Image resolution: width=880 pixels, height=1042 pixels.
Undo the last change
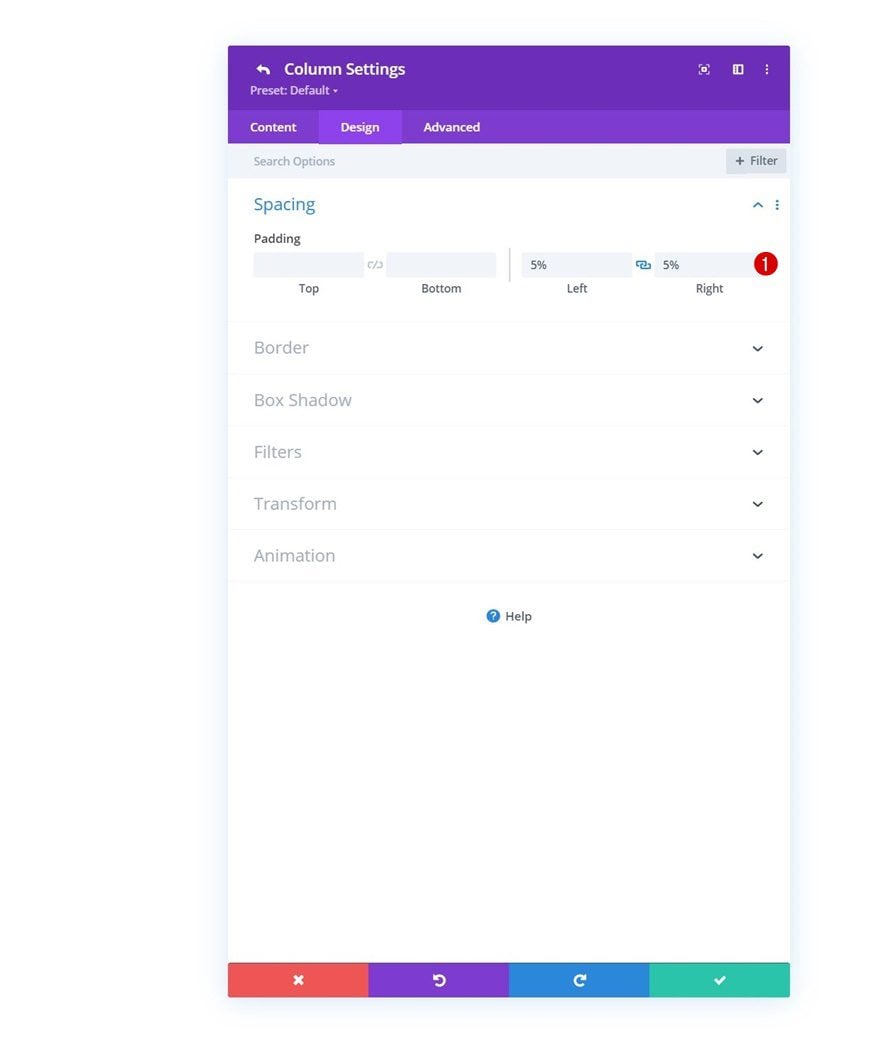point(439,980)
